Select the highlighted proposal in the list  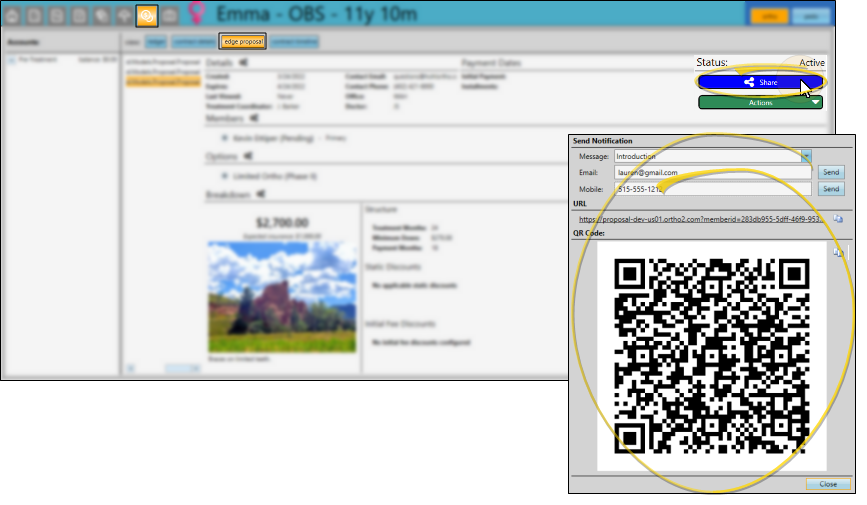[159, 81]
